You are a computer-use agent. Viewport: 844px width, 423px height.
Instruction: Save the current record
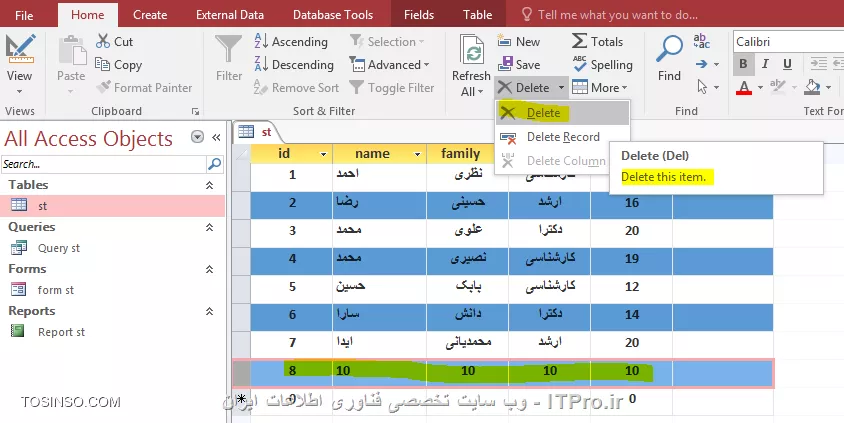(x=519, y=65)
